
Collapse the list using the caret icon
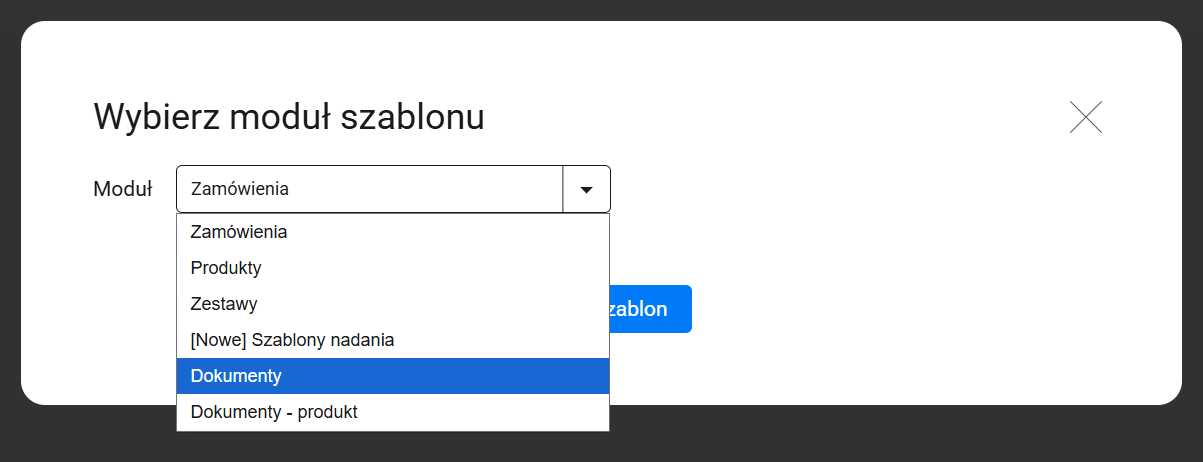[587, 189]
